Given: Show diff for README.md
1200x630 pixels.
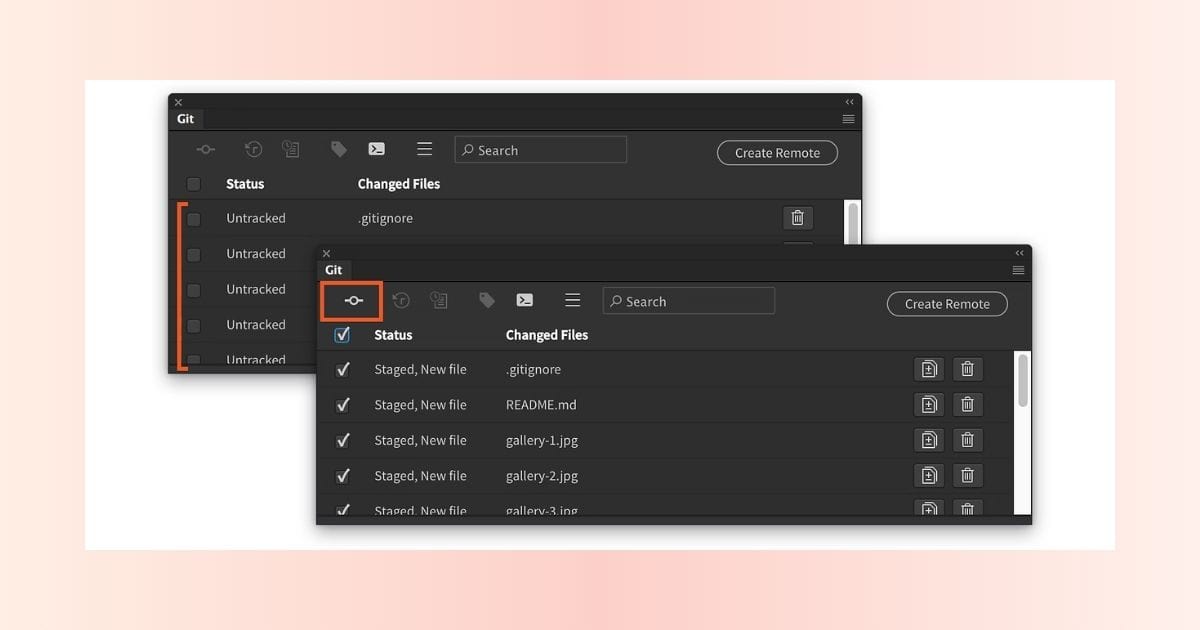Looking at the screenshot, I should (x=929, y=405).
